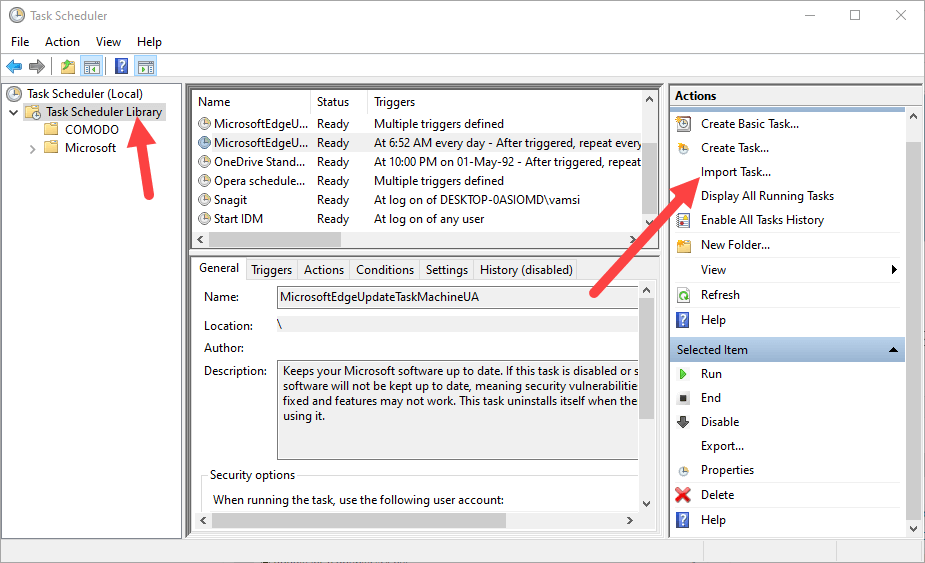The width and height of the screenshot is (925, 563).
Task: Click the Task Scheduler Library folder icon
Action: [33, 112]
